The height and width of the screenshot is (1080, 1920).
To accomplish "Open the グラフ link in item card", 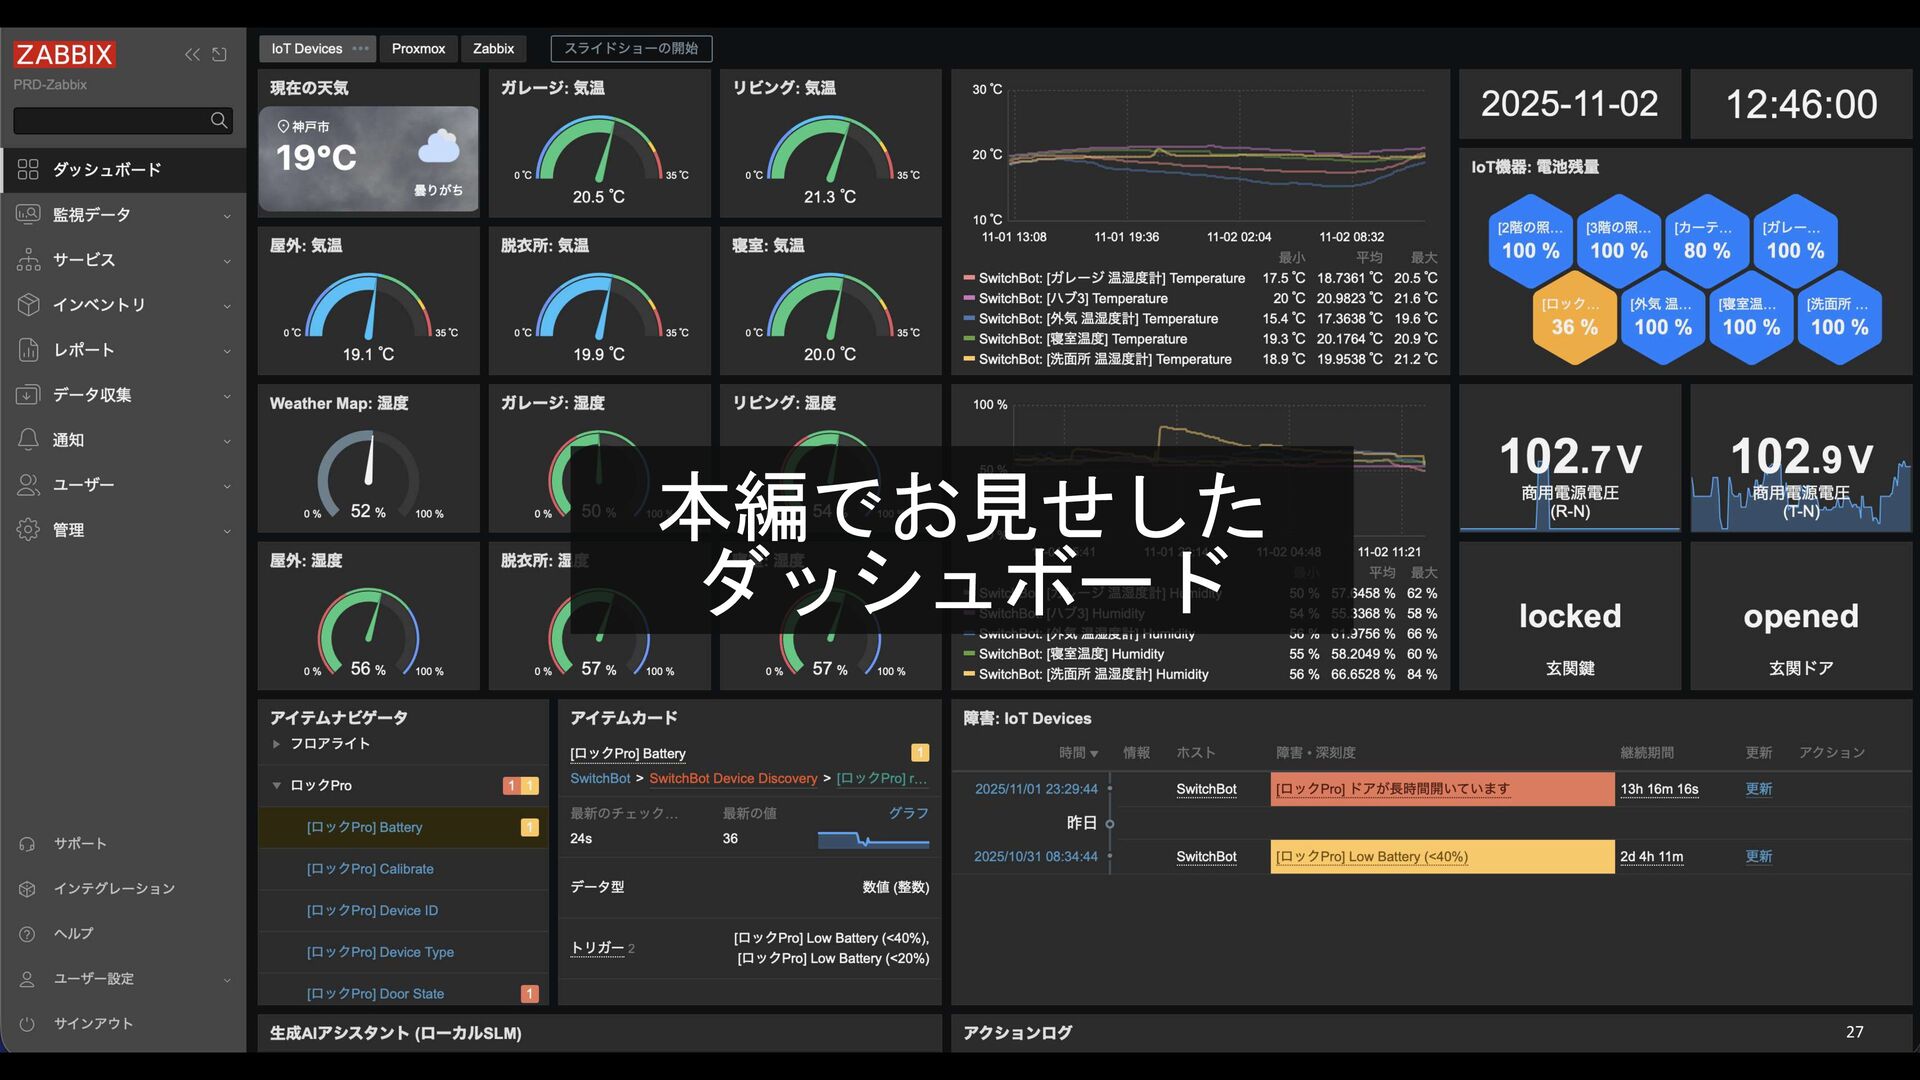I will click(x=908, y=813).
